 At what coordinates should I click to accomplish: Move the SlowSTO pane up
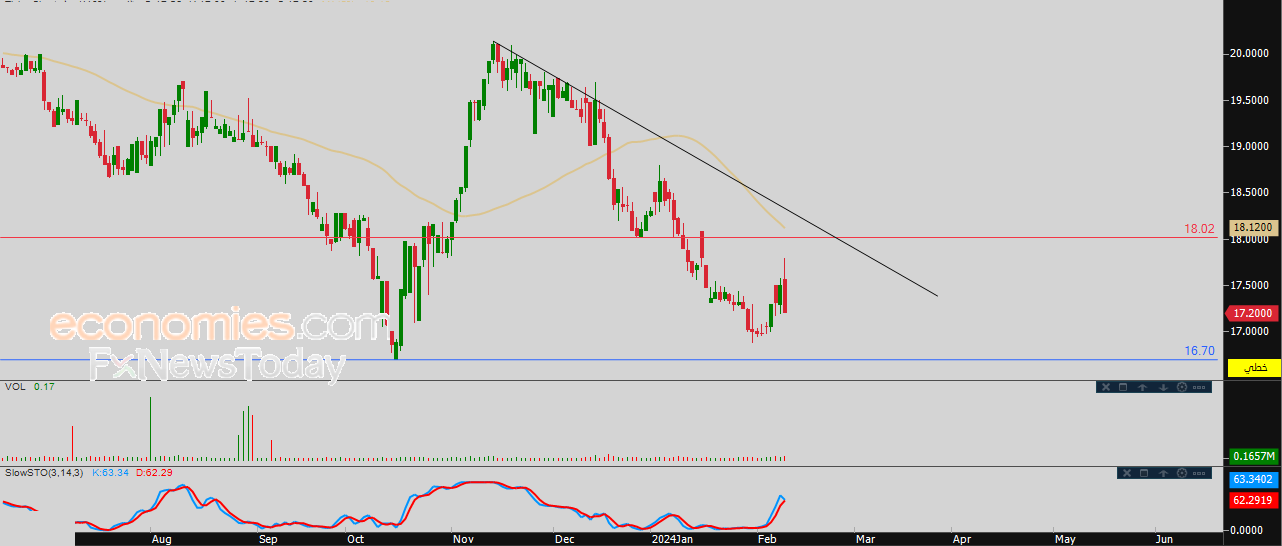[1163, 473]
